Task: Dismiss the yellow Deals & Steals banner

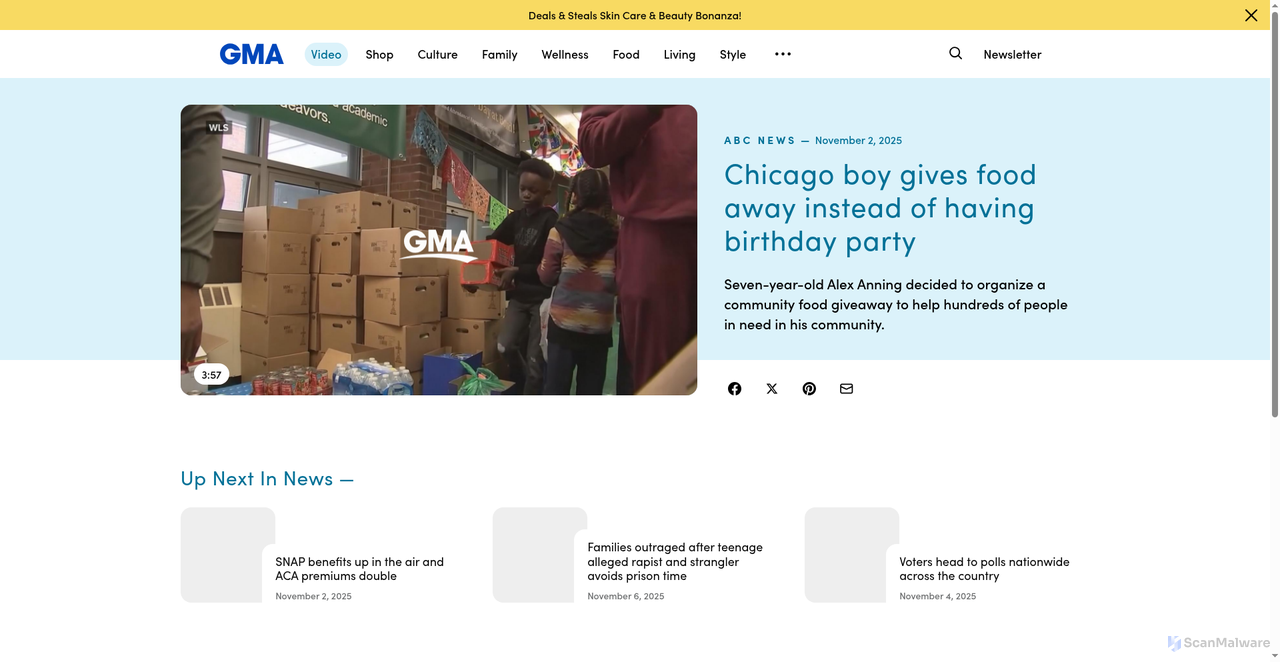Action: click(1251, 15)
